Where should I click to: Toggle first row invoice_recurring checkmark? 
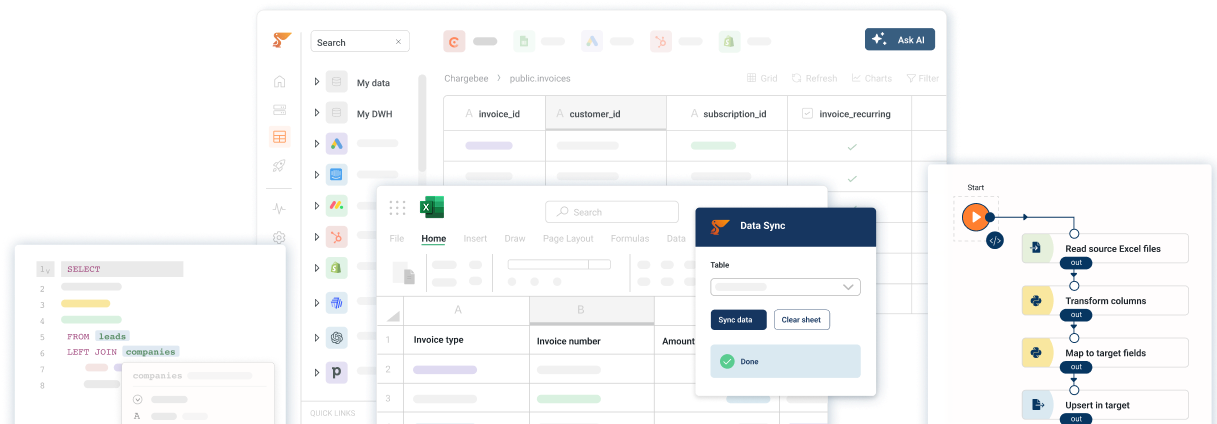pyautogui.click(x=852, y=147)
